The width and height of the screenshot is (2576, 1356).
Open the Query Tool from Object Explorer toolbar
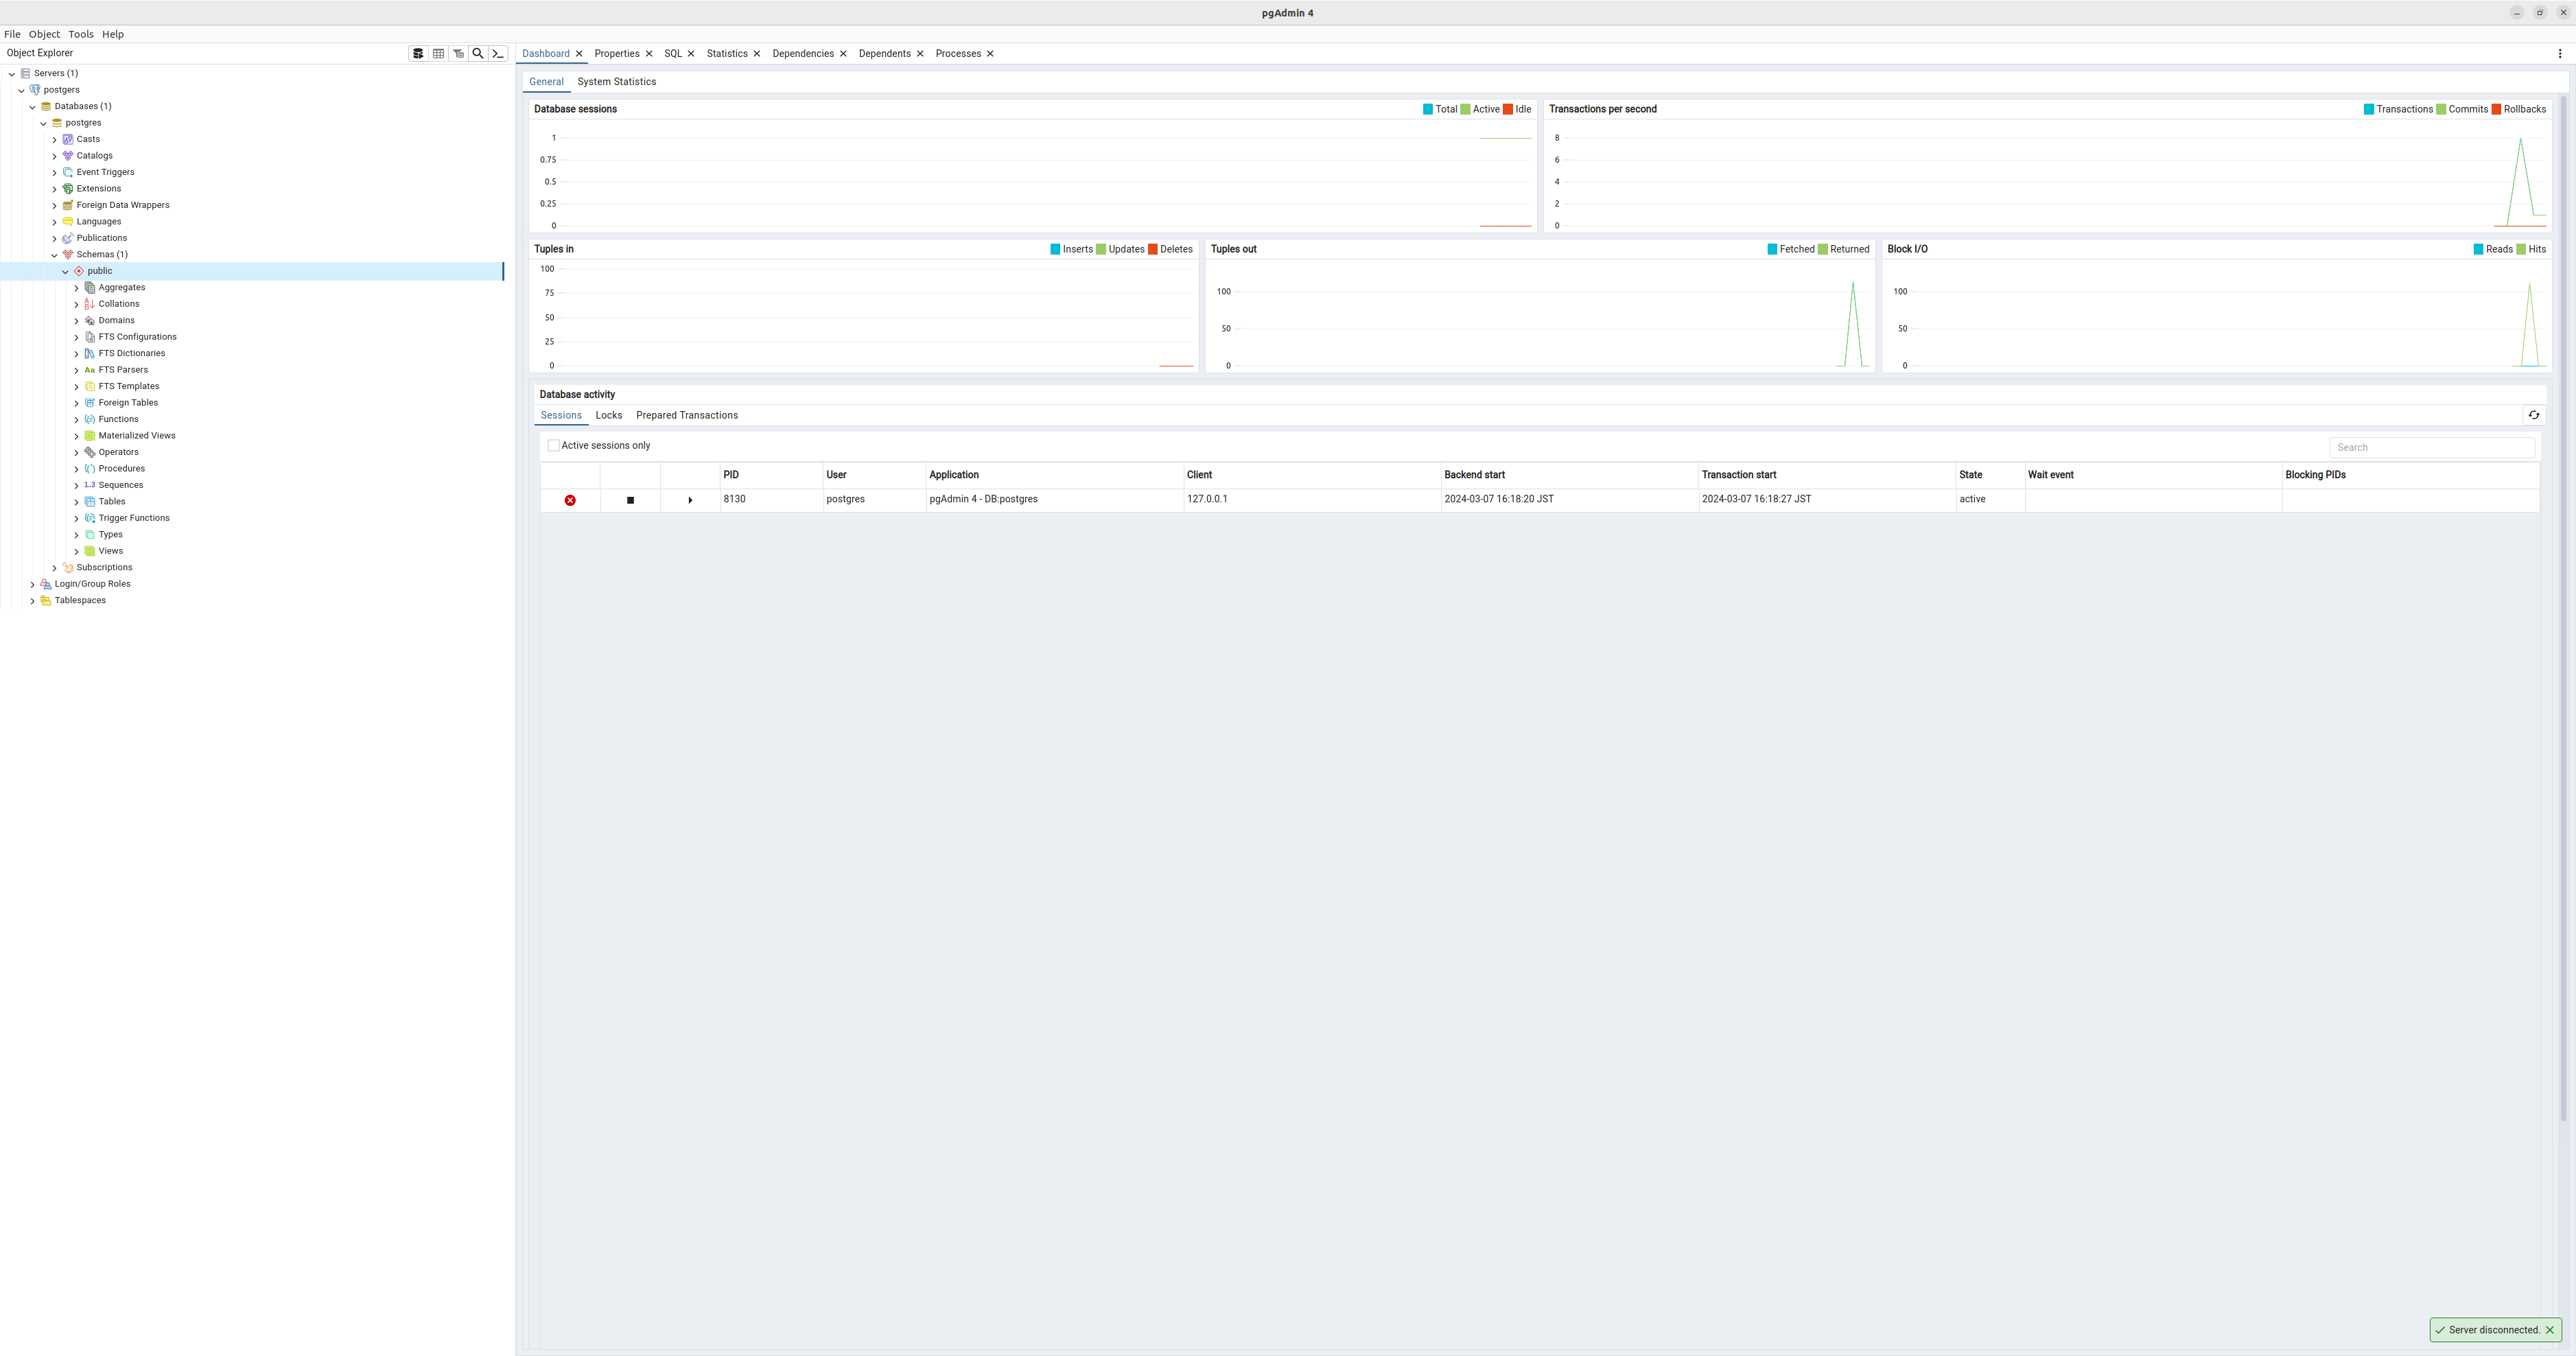coord(418,54)
